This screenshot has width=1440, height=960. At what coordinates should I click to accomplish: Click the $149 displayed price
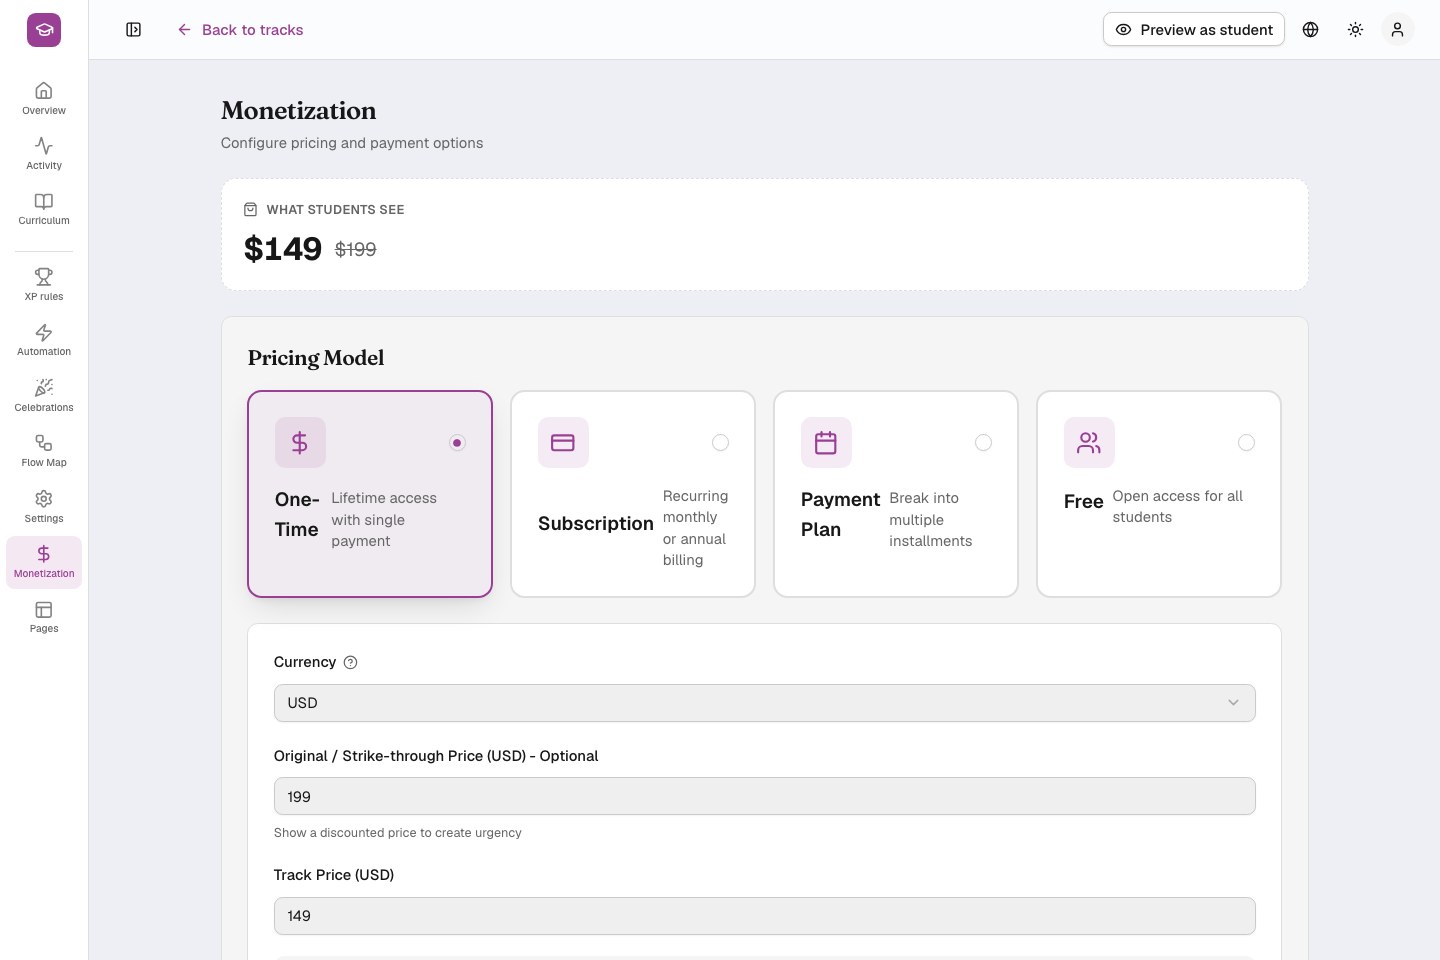point(283,249)
